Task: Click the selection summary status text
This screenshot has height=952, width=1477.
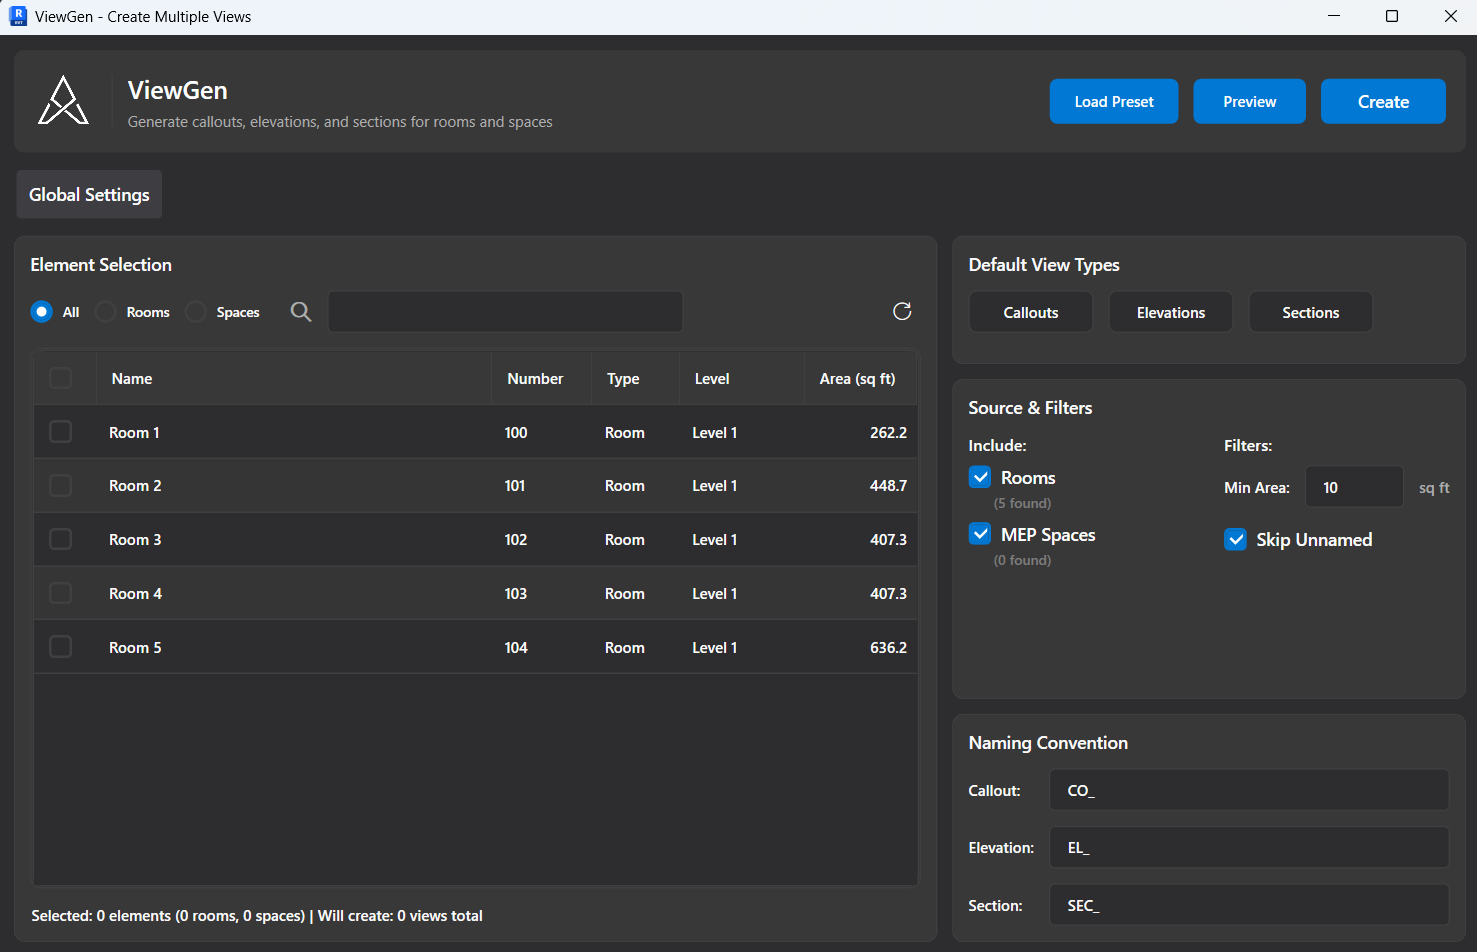Action: click(x=257, y=916)
